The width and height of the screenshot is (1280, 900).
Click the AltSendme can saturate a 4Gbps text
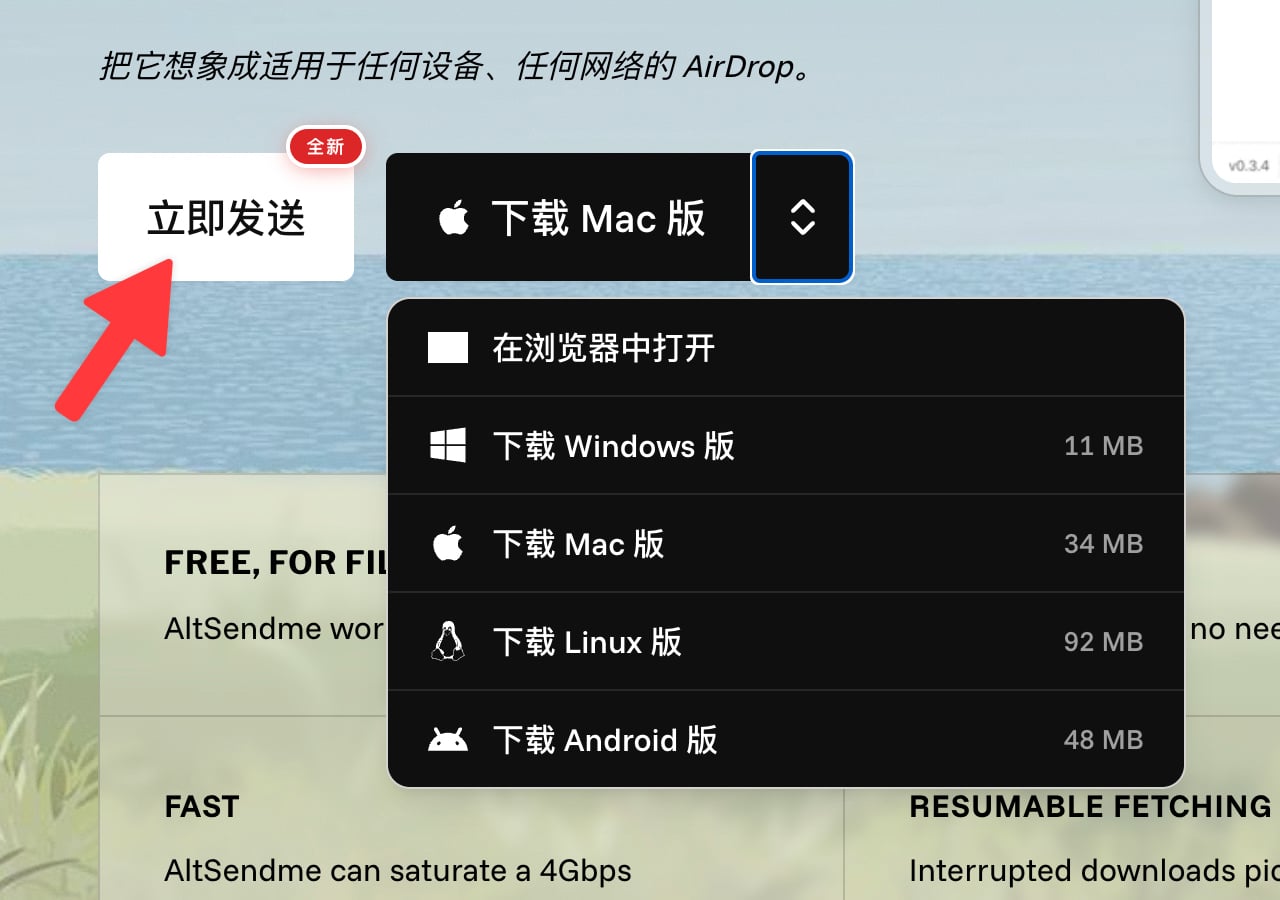pyautogui.click(x=398, y=871)
